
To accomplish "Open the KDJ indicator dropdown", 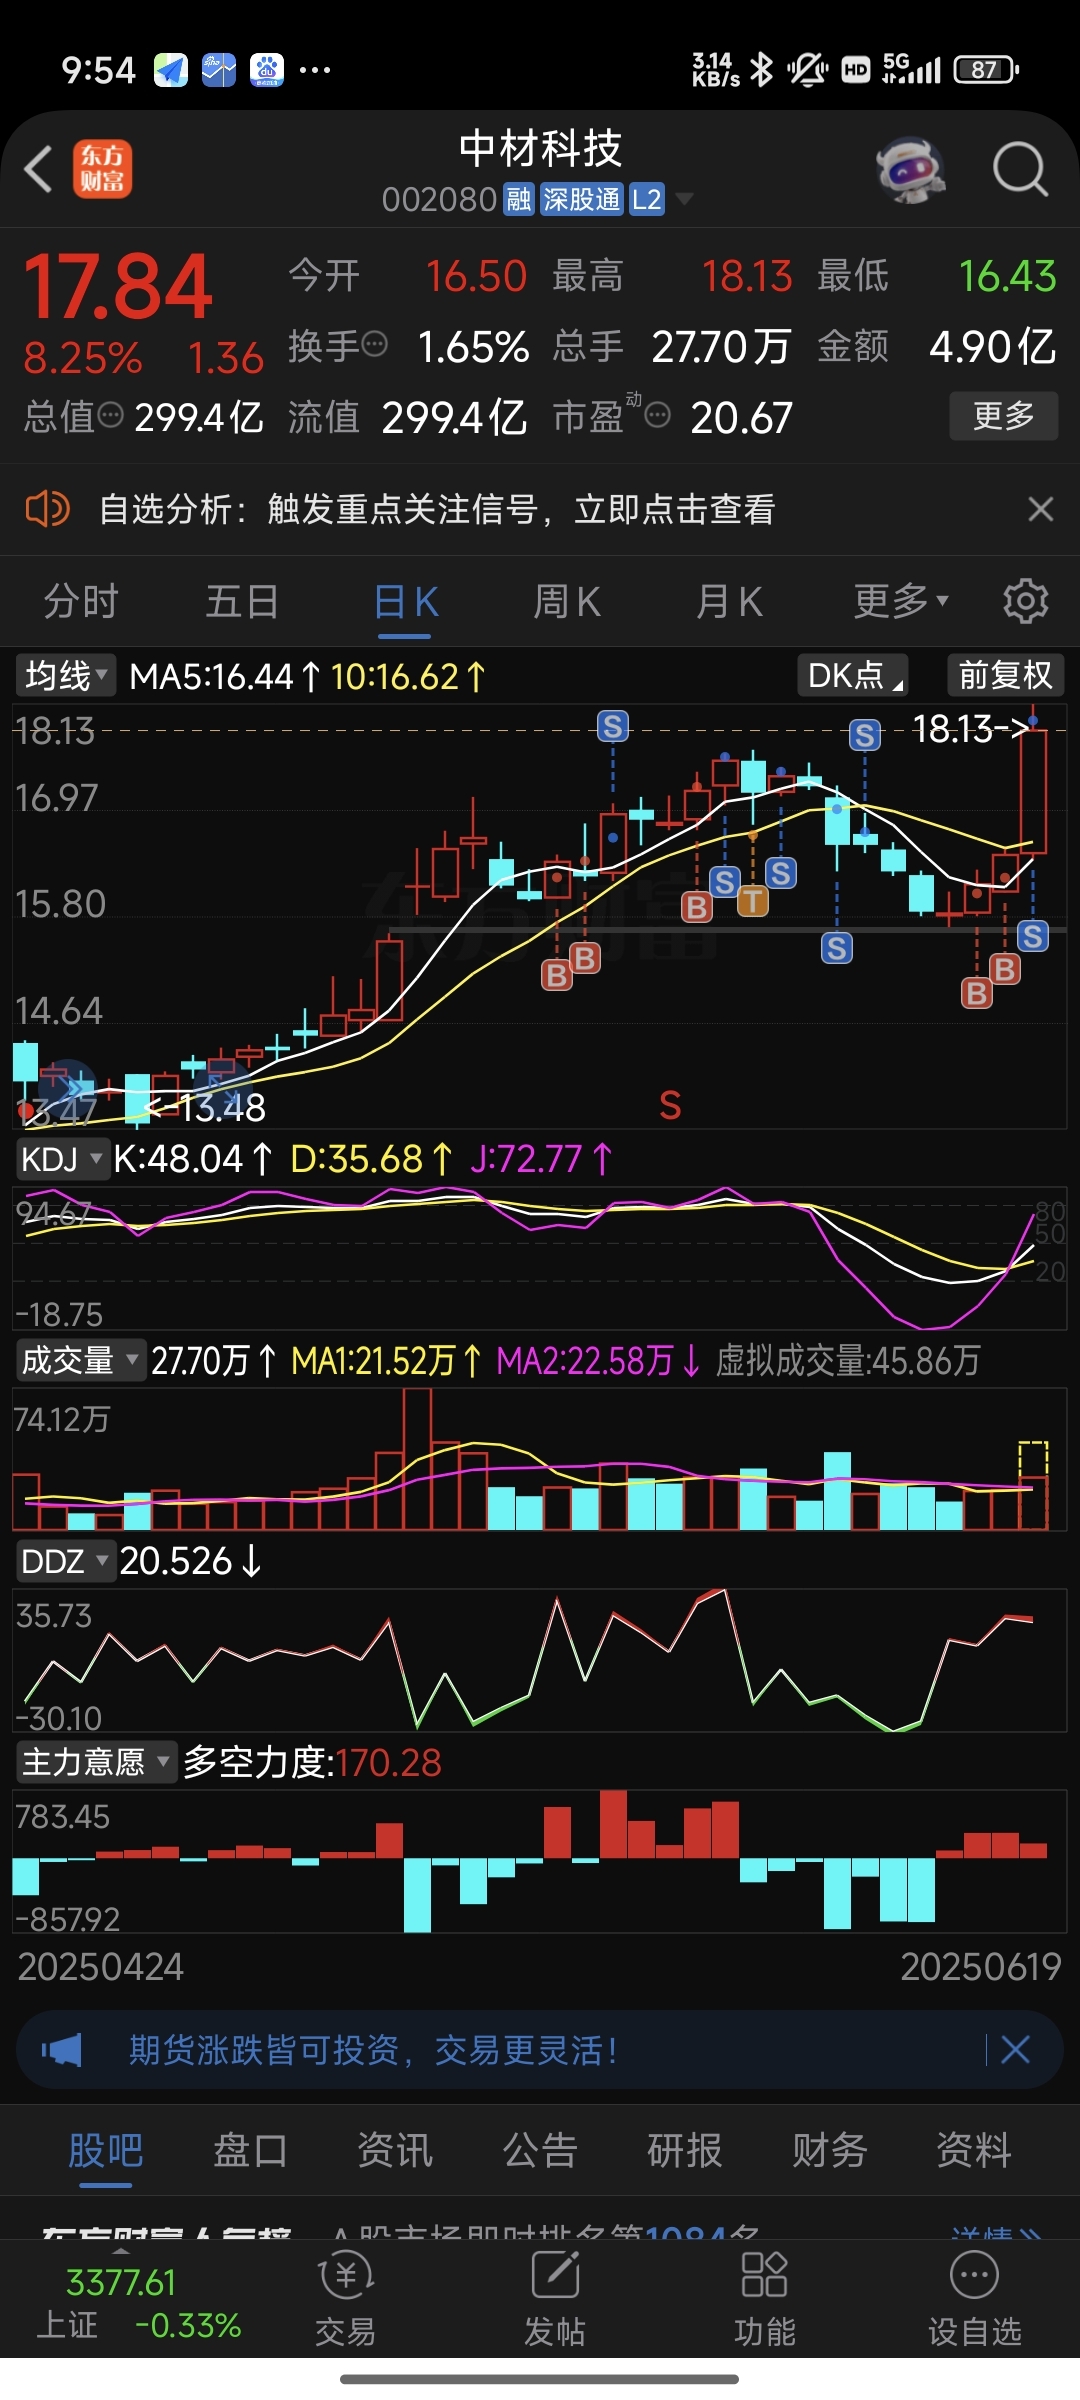I will click(61, 1159).
